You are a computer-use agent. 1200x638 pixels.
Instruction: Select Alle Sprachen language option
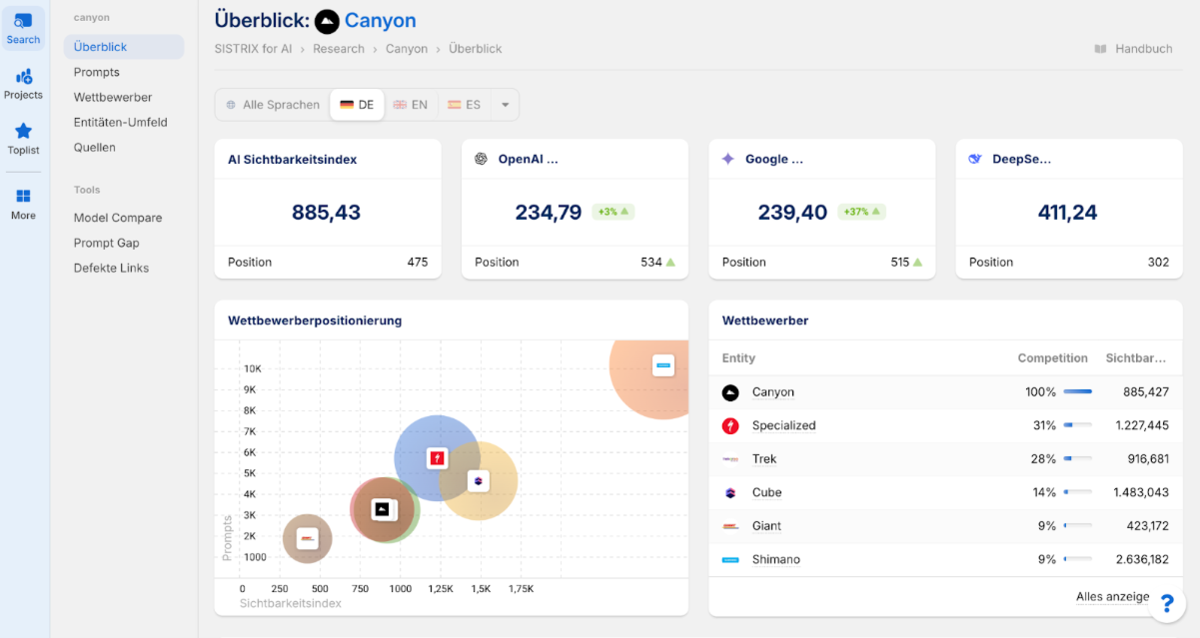tap(273, 105)
